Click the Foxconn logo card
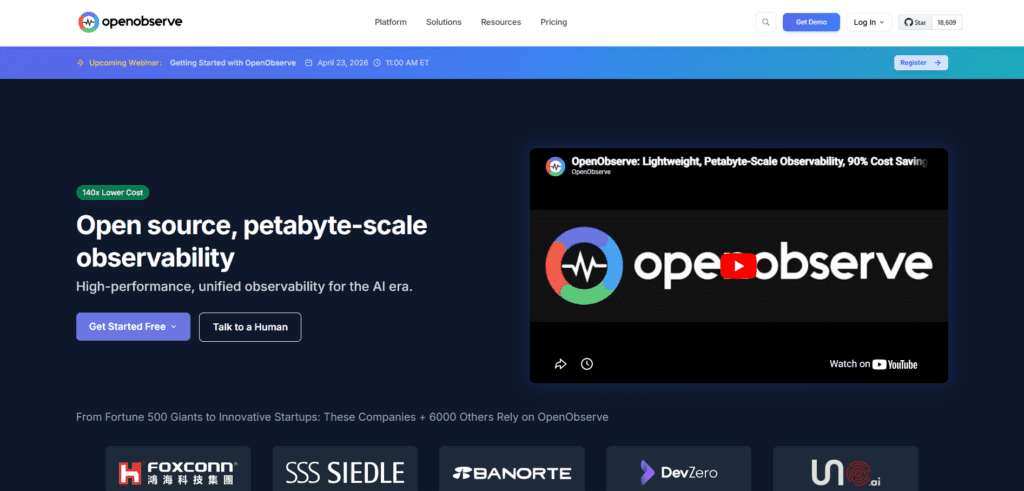1024x491 pixels. point(178,469)
